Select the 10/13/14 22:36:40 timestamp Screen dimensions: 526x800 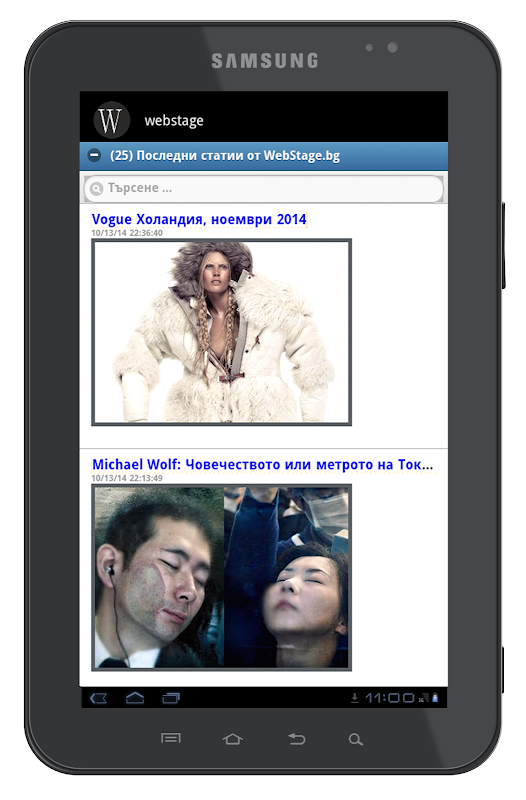(127, 233)
